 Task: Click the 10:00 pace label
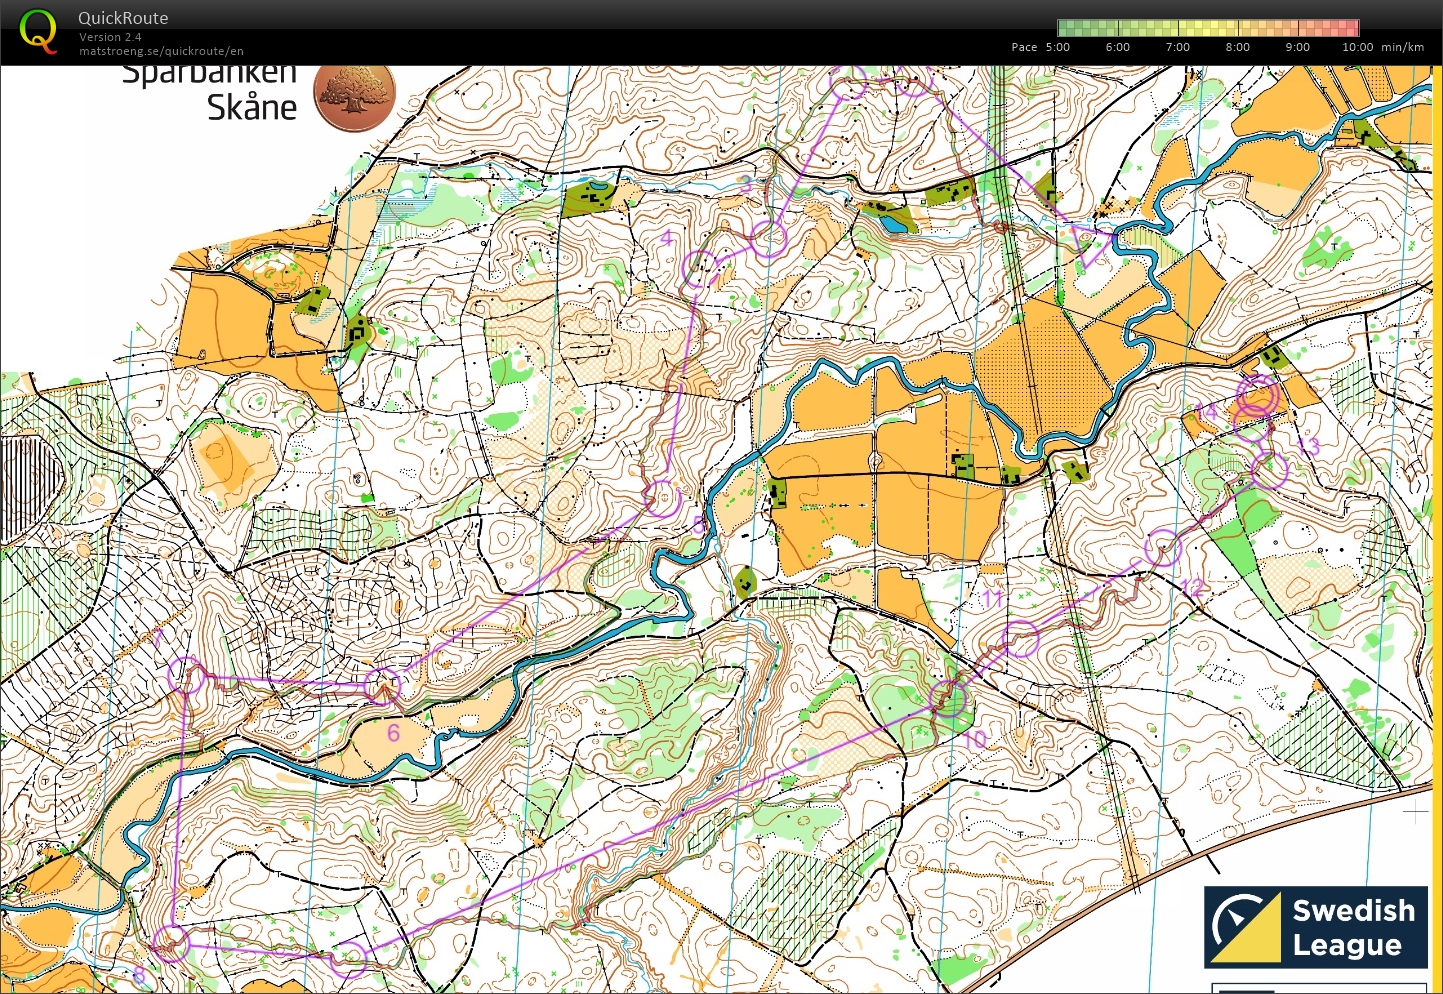[x=1358, y=47]
